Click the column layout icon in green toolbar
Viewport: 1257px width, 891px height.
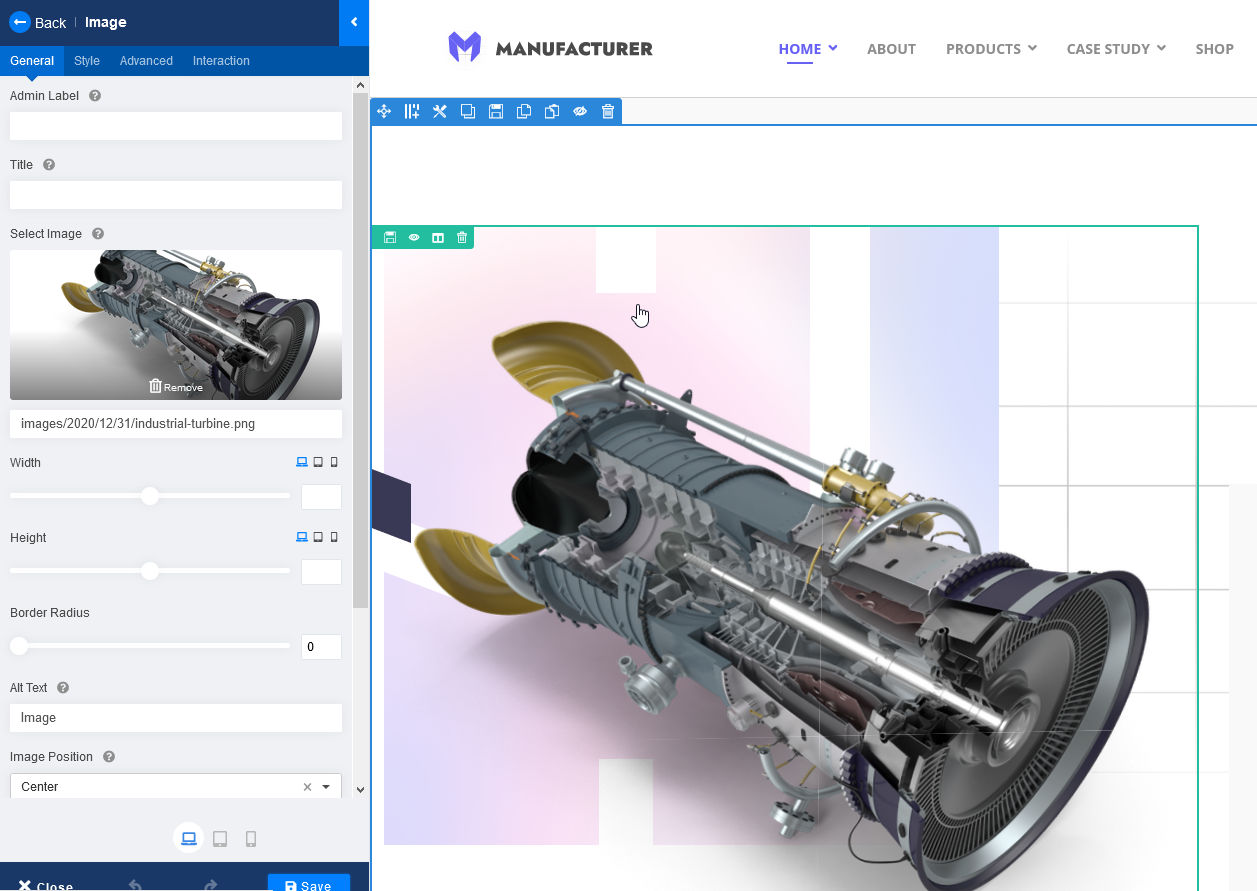[x=438, y=238]
